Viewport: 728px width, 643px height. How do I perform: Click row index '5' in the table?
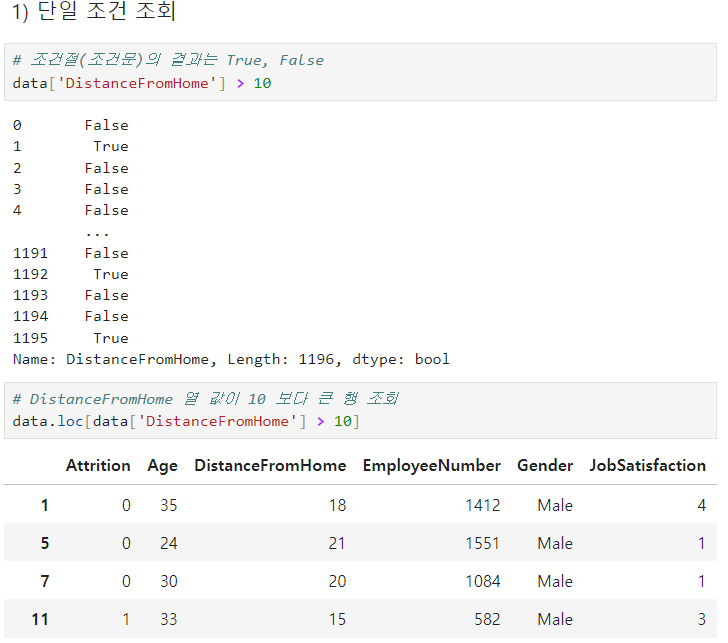[45, 543]
